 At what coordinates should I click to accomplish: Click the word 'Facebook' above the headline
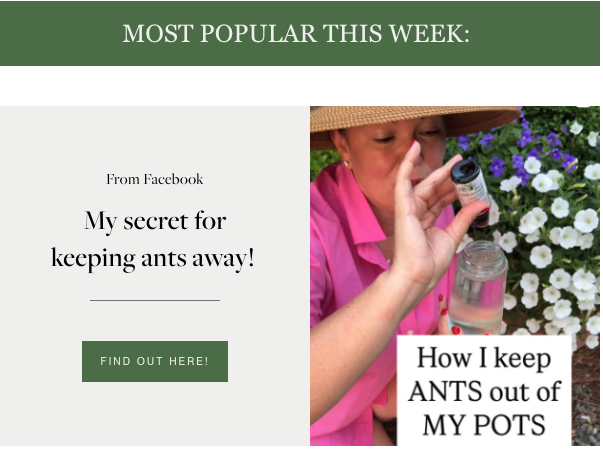pyautogui.click(x=173, y=179)
